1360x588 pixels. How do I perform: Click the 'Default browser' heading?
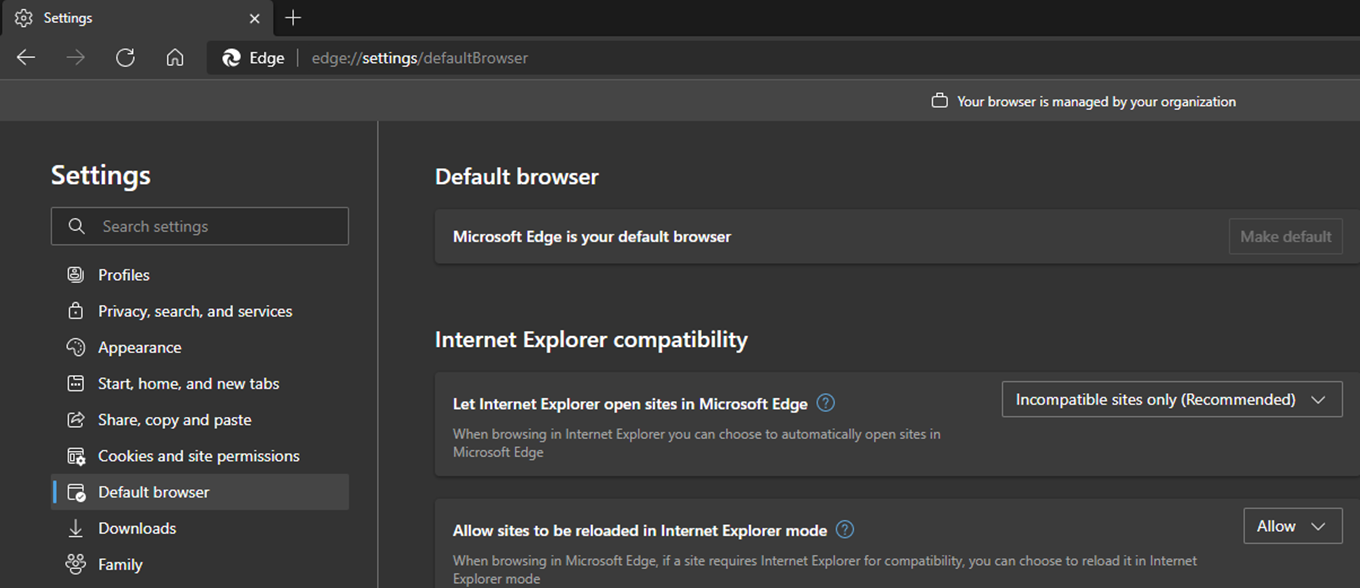517,177
